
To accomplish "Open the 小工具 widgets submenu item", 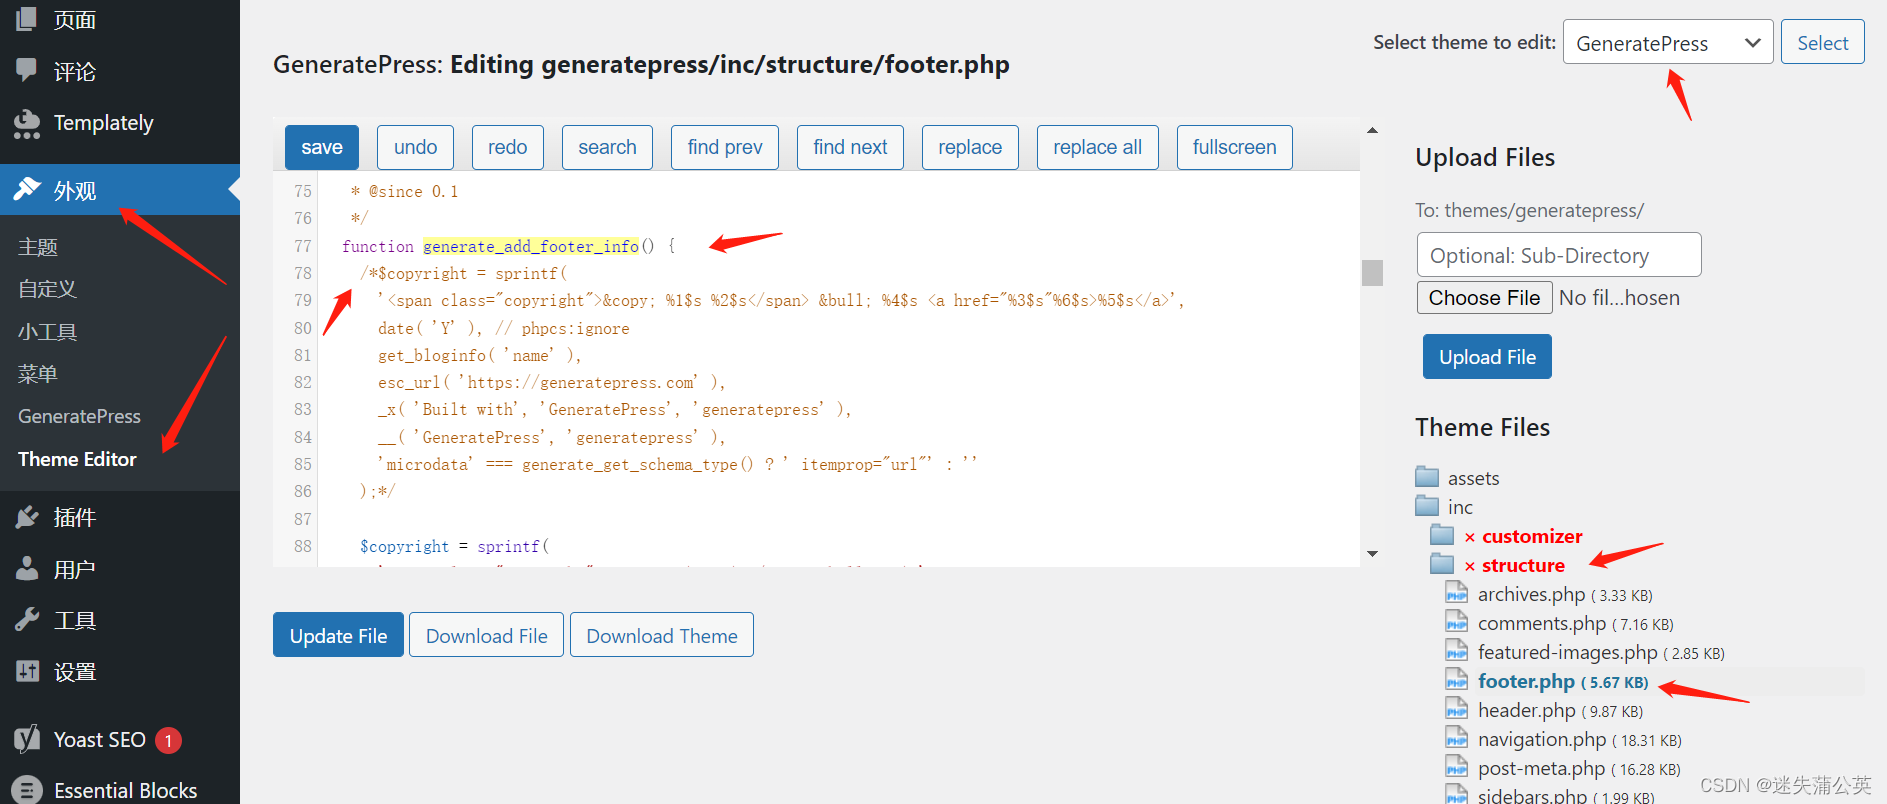I will tap(47, 332).
